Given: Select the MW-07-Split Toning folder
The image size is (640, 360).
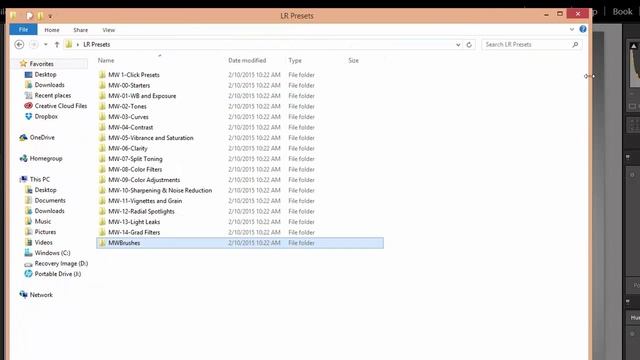Looking at the screenshot, I should [x=135, y=159].
